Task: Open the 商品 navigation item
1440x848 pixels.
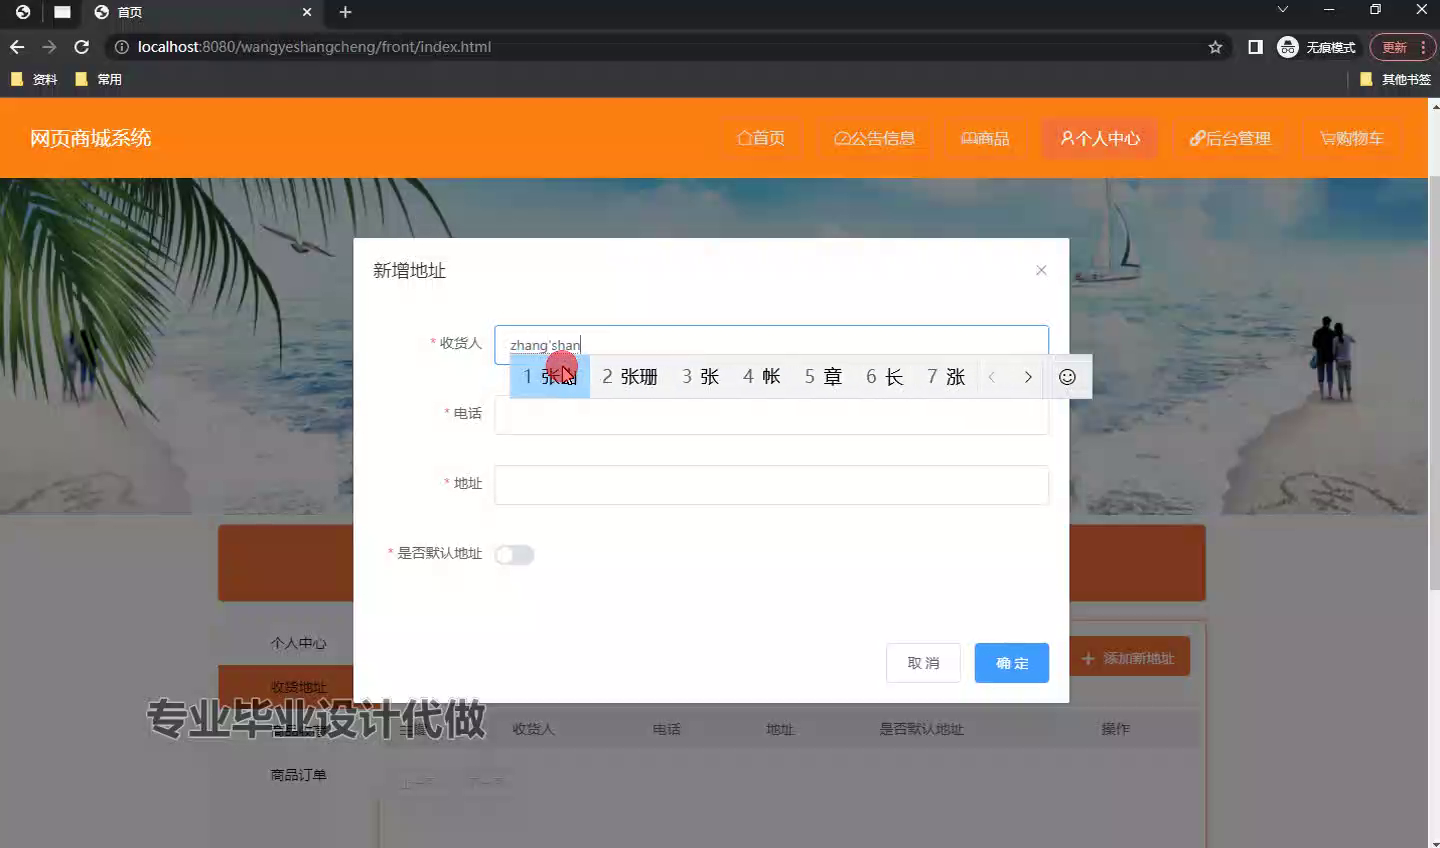Action: coord(985,138)
